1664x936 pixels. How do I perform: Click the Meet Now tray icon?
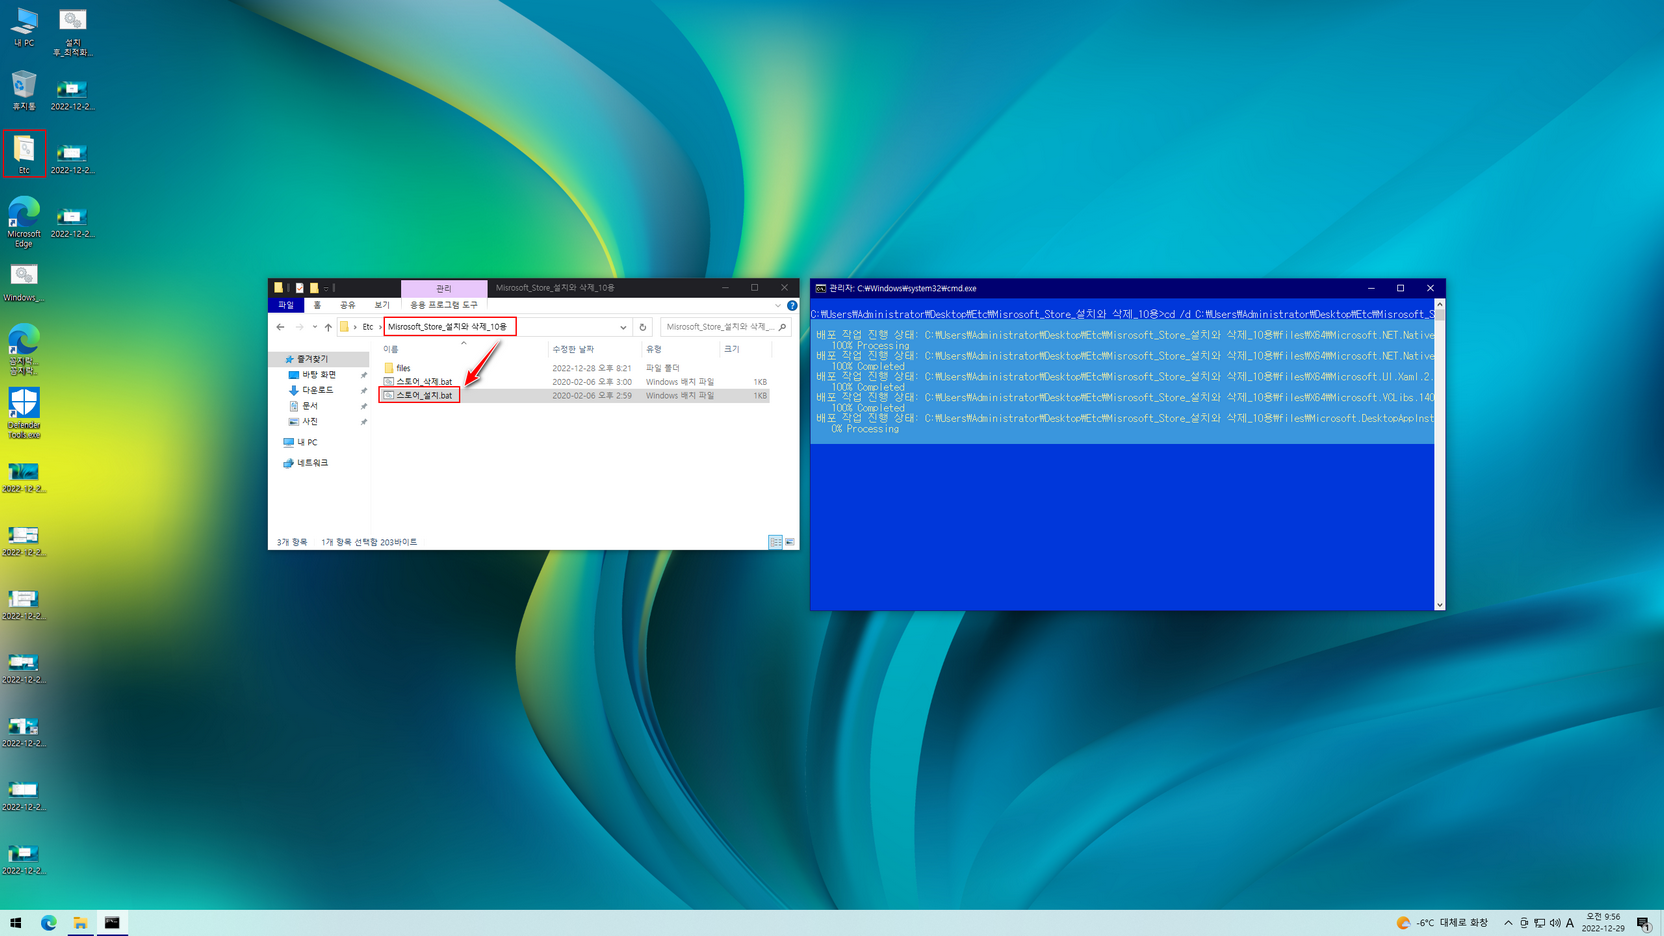[1524, 923]
